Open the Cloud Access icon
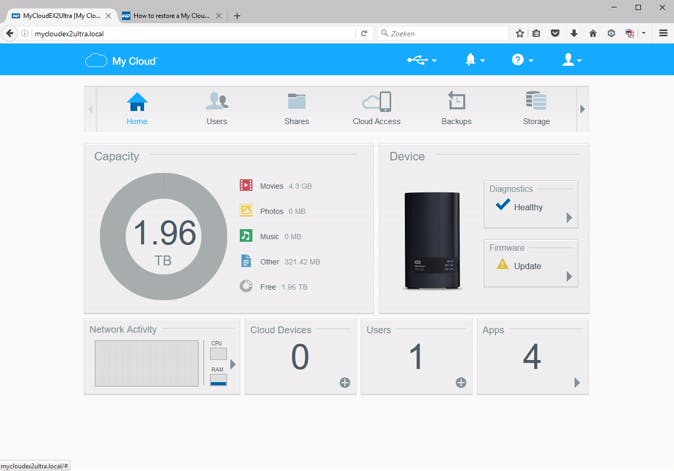This screenshot has width=674, height=471. tap(377, 102)
